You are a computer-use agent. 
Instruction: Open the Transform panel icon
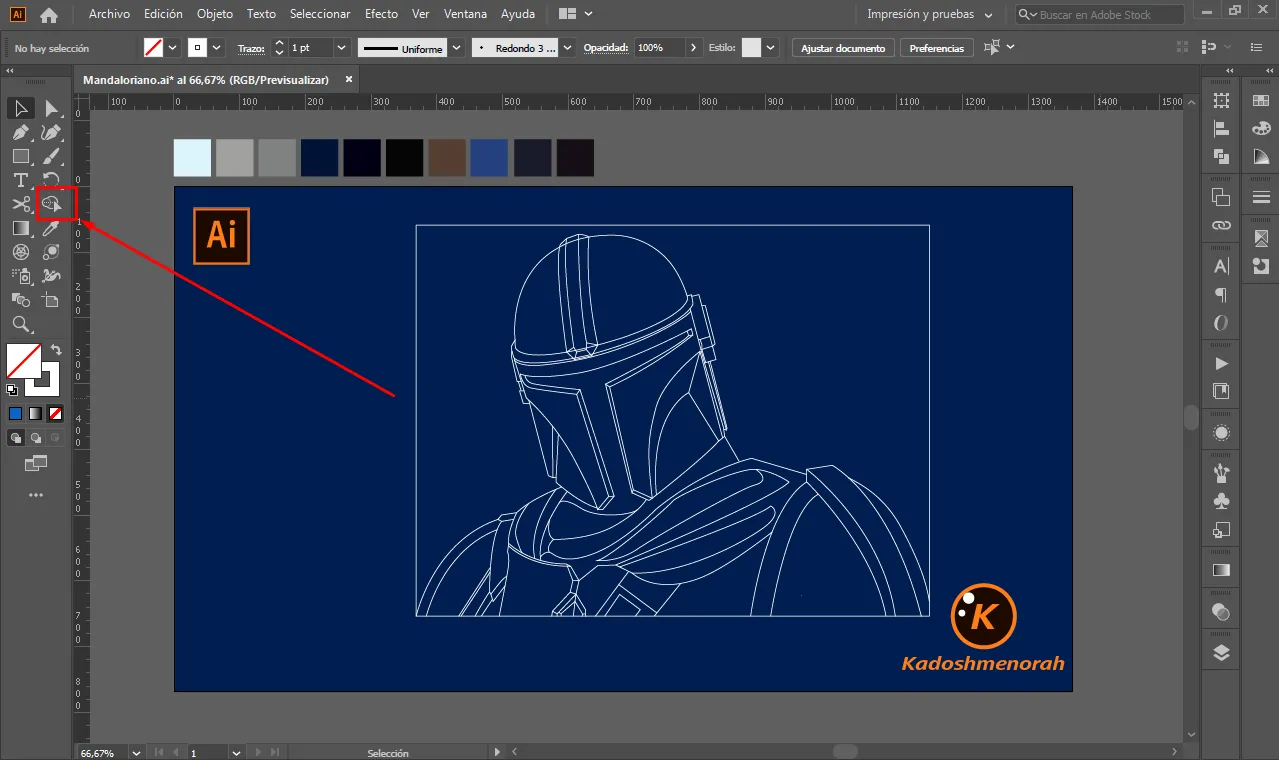[x=1221, y=100]
